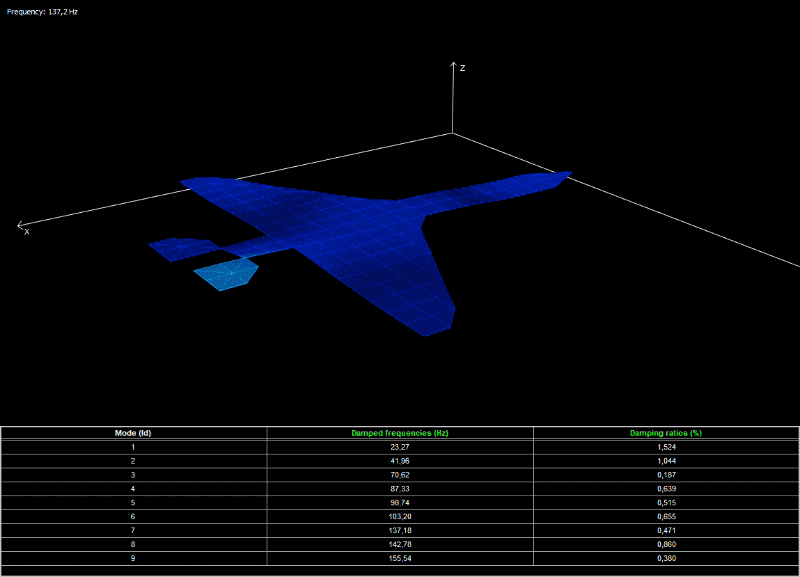This screenshot has width=800, height=577.
Task: Click the 23,27 Hz frequency cell
Action: pyautogui.click(x=400, y=447)
